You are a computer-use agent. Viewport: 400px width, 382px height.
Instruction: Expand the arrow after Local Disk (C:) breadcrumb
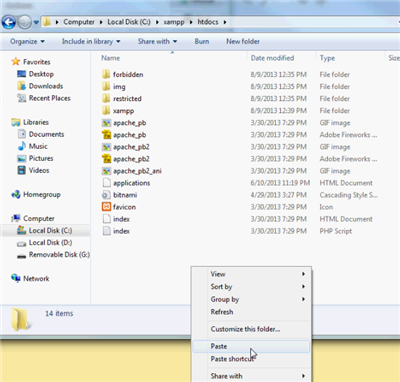(157, 22)
